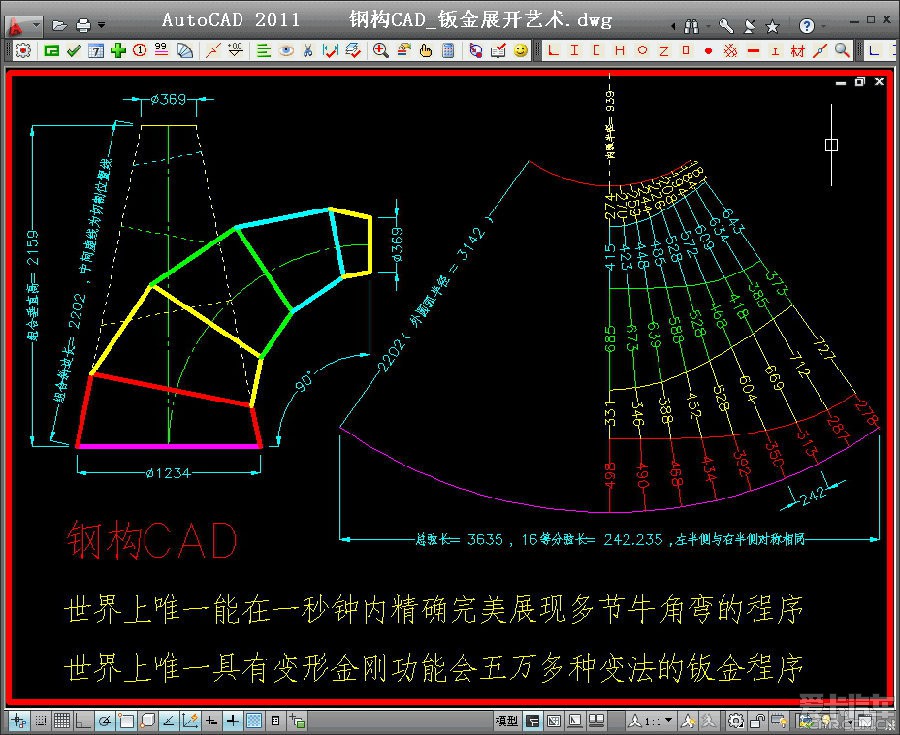The height and width of the screenshot is (735, 900).
Task: Expand the Quick Access Toolbar customize arrow
Action: click(102, 25)
